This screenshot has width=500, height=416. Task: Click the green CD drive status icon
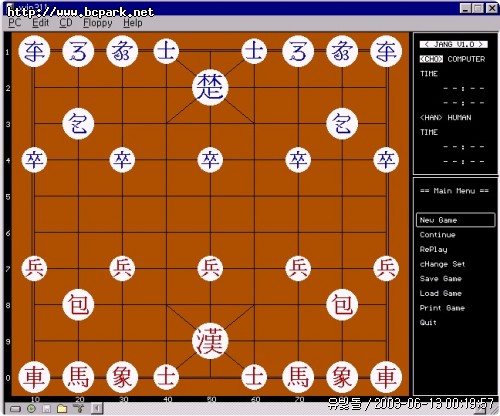click(x=31, y=408)
